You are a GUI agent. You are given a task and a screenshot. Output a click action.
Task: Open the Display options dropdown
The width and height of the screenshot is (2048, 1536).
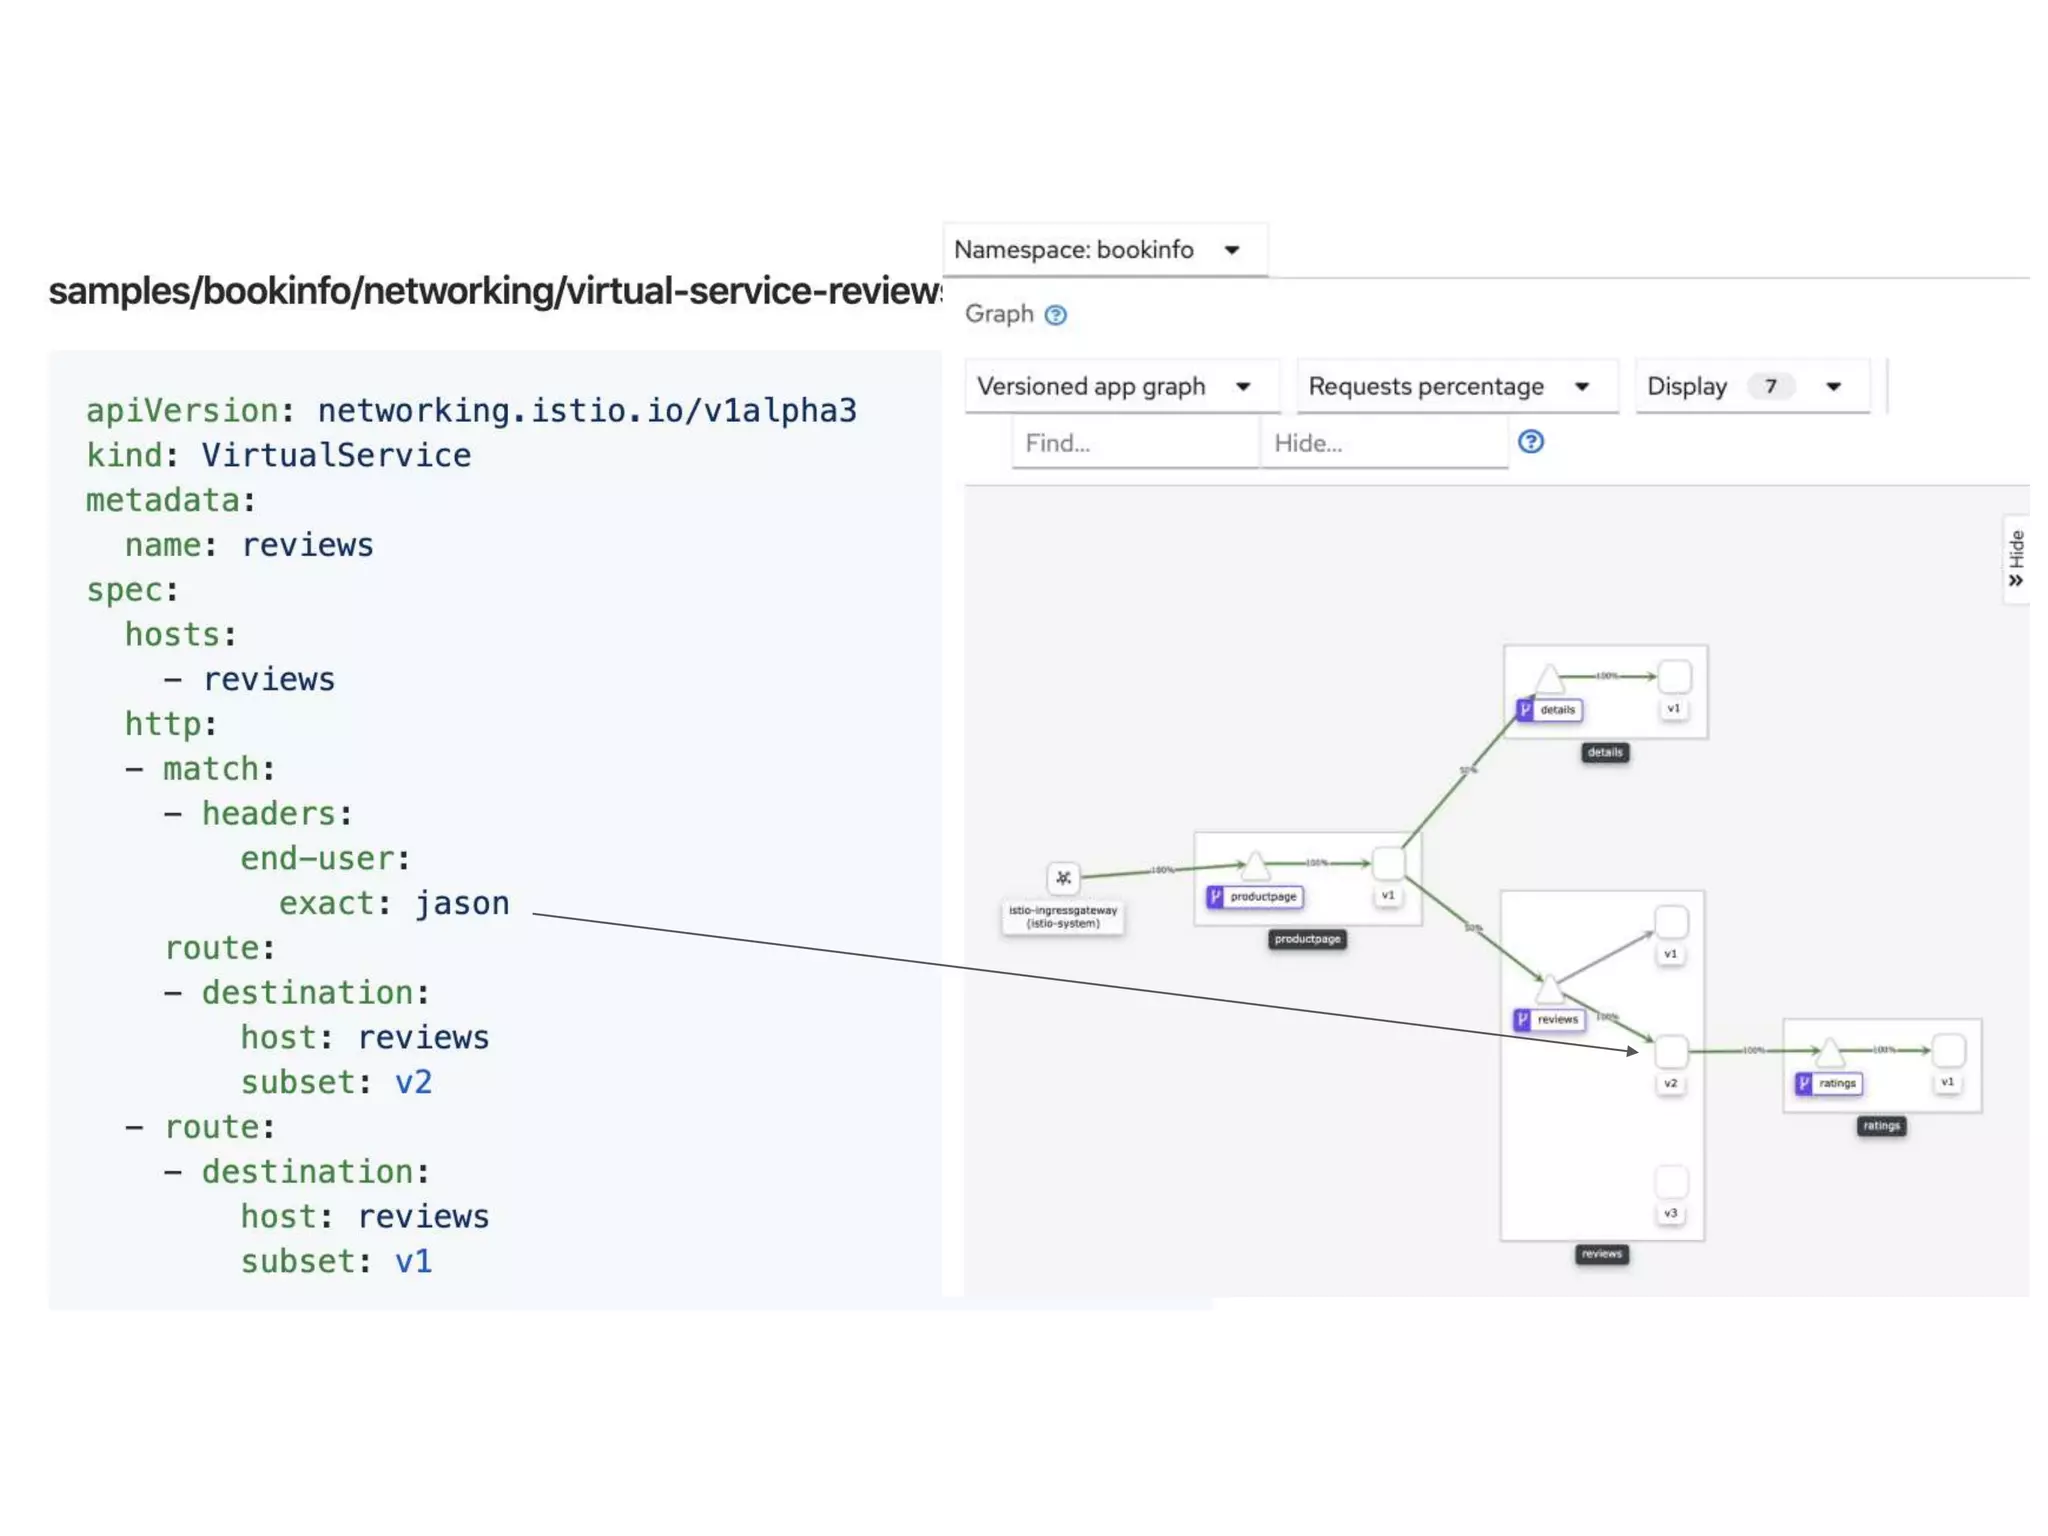pos(1750,386)
